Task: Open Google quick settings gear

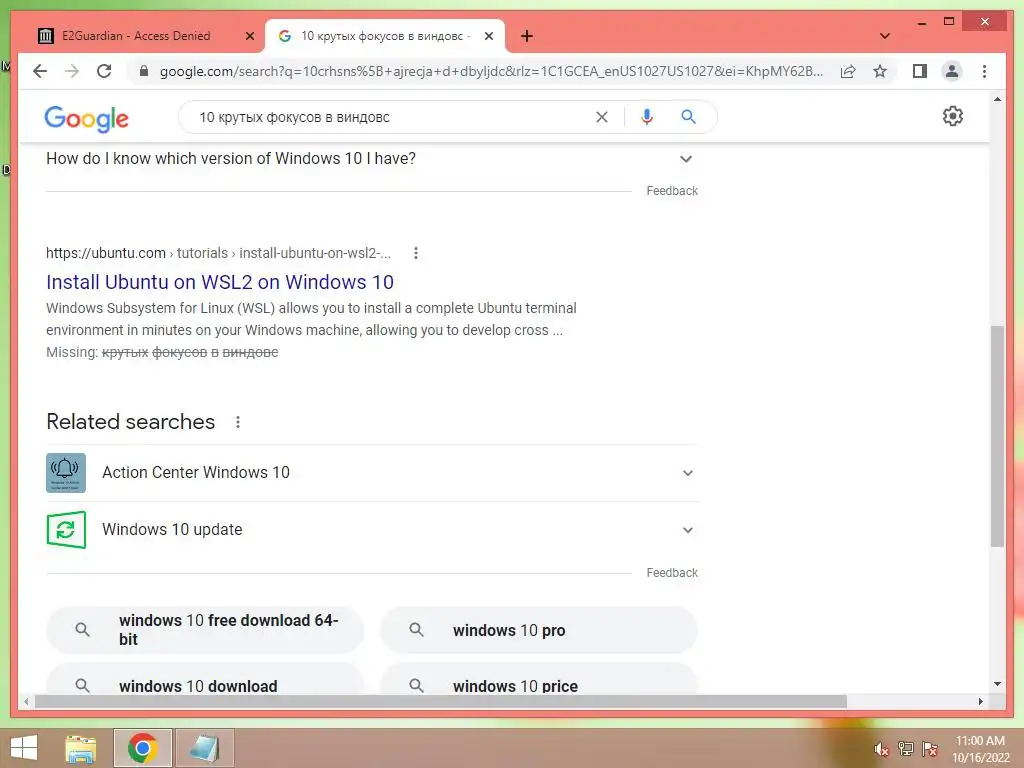Action: click(x=953, y=116)
